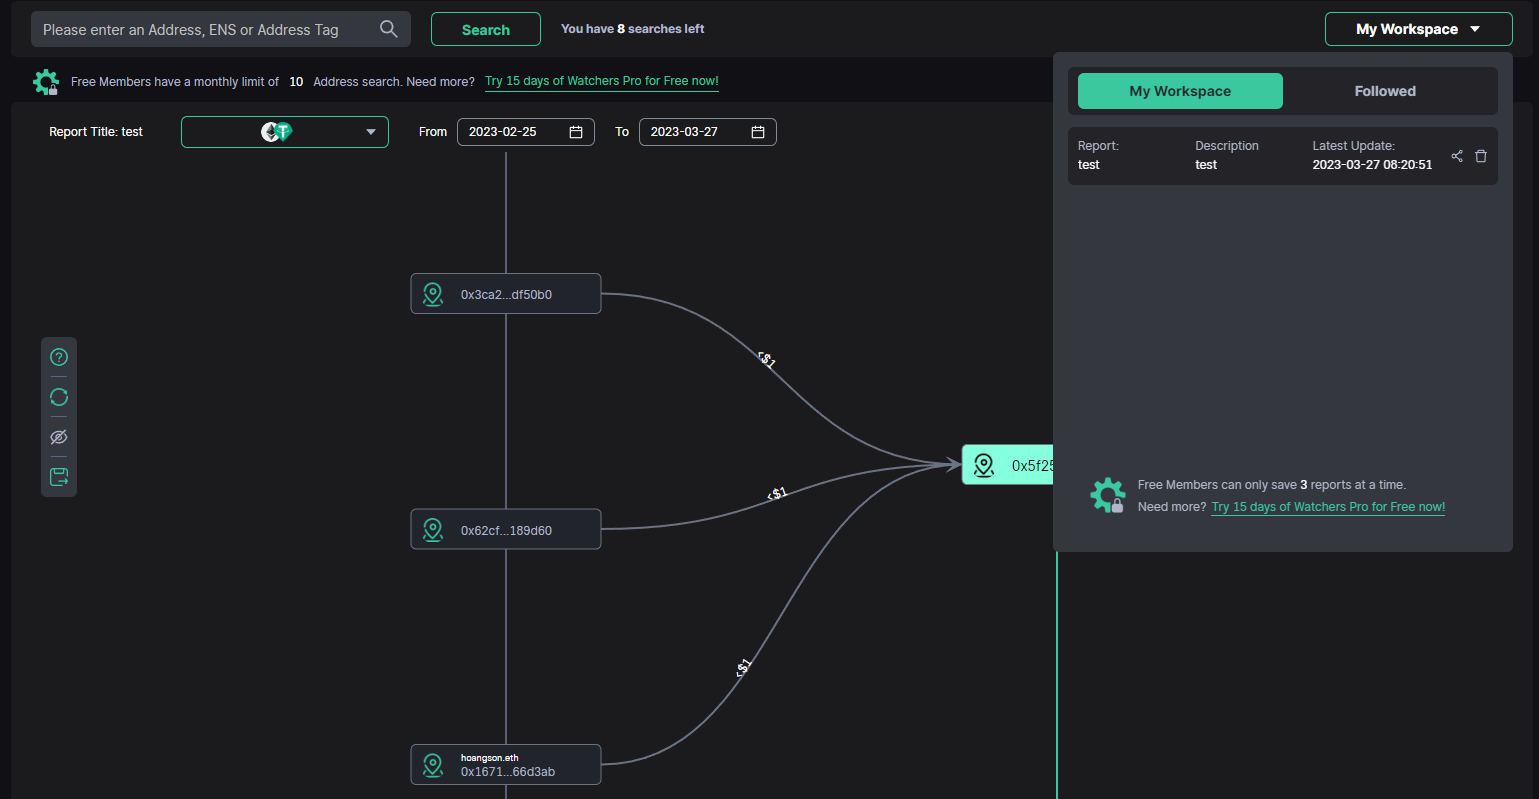Select the hoangson.eth address node
Image resolution: width=1539 pixels, height=799 pixels.
(x=506, y=765)
